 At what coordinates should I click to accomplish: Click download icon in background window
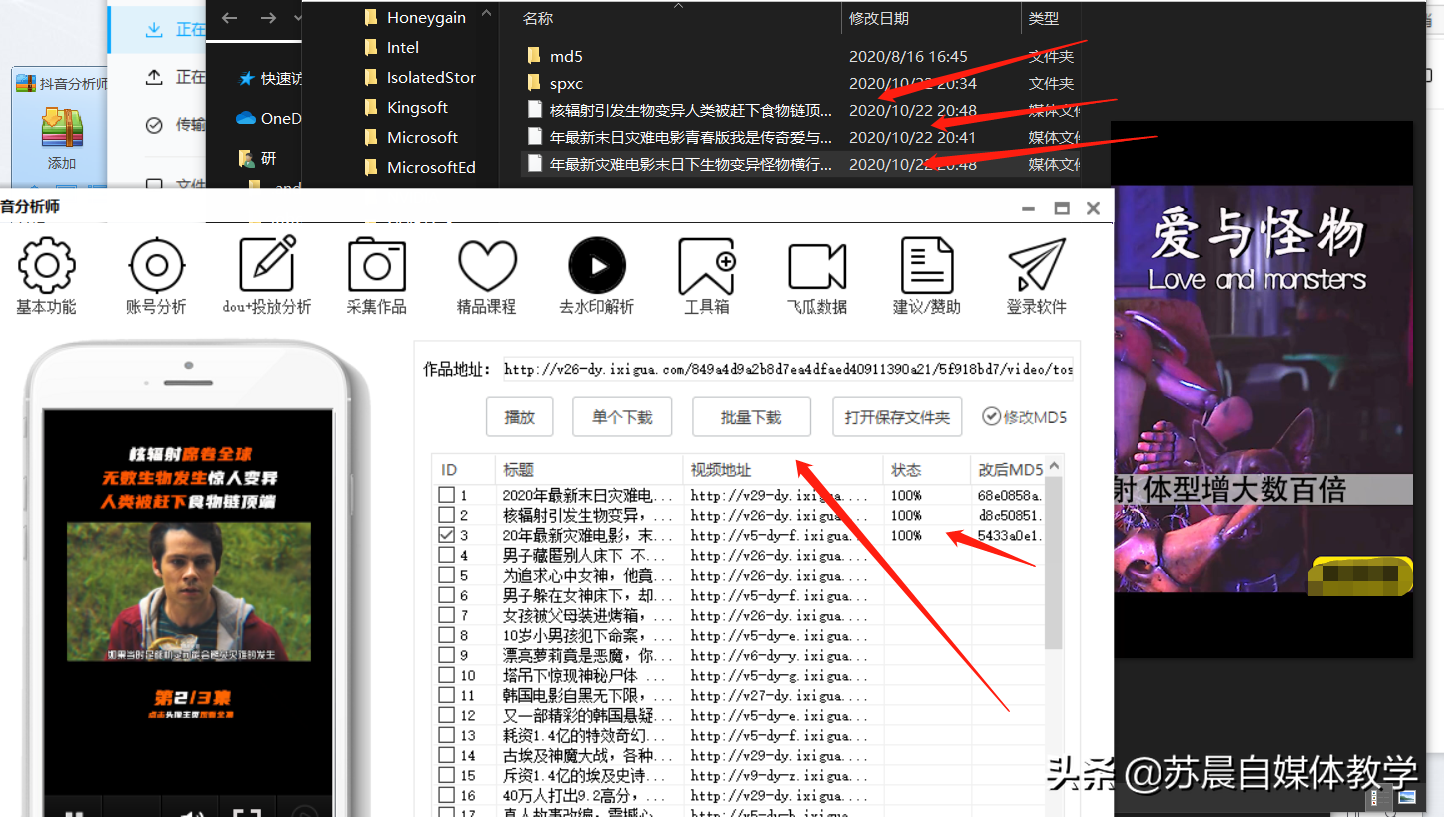pyautogui.click(x=154, y=30)
